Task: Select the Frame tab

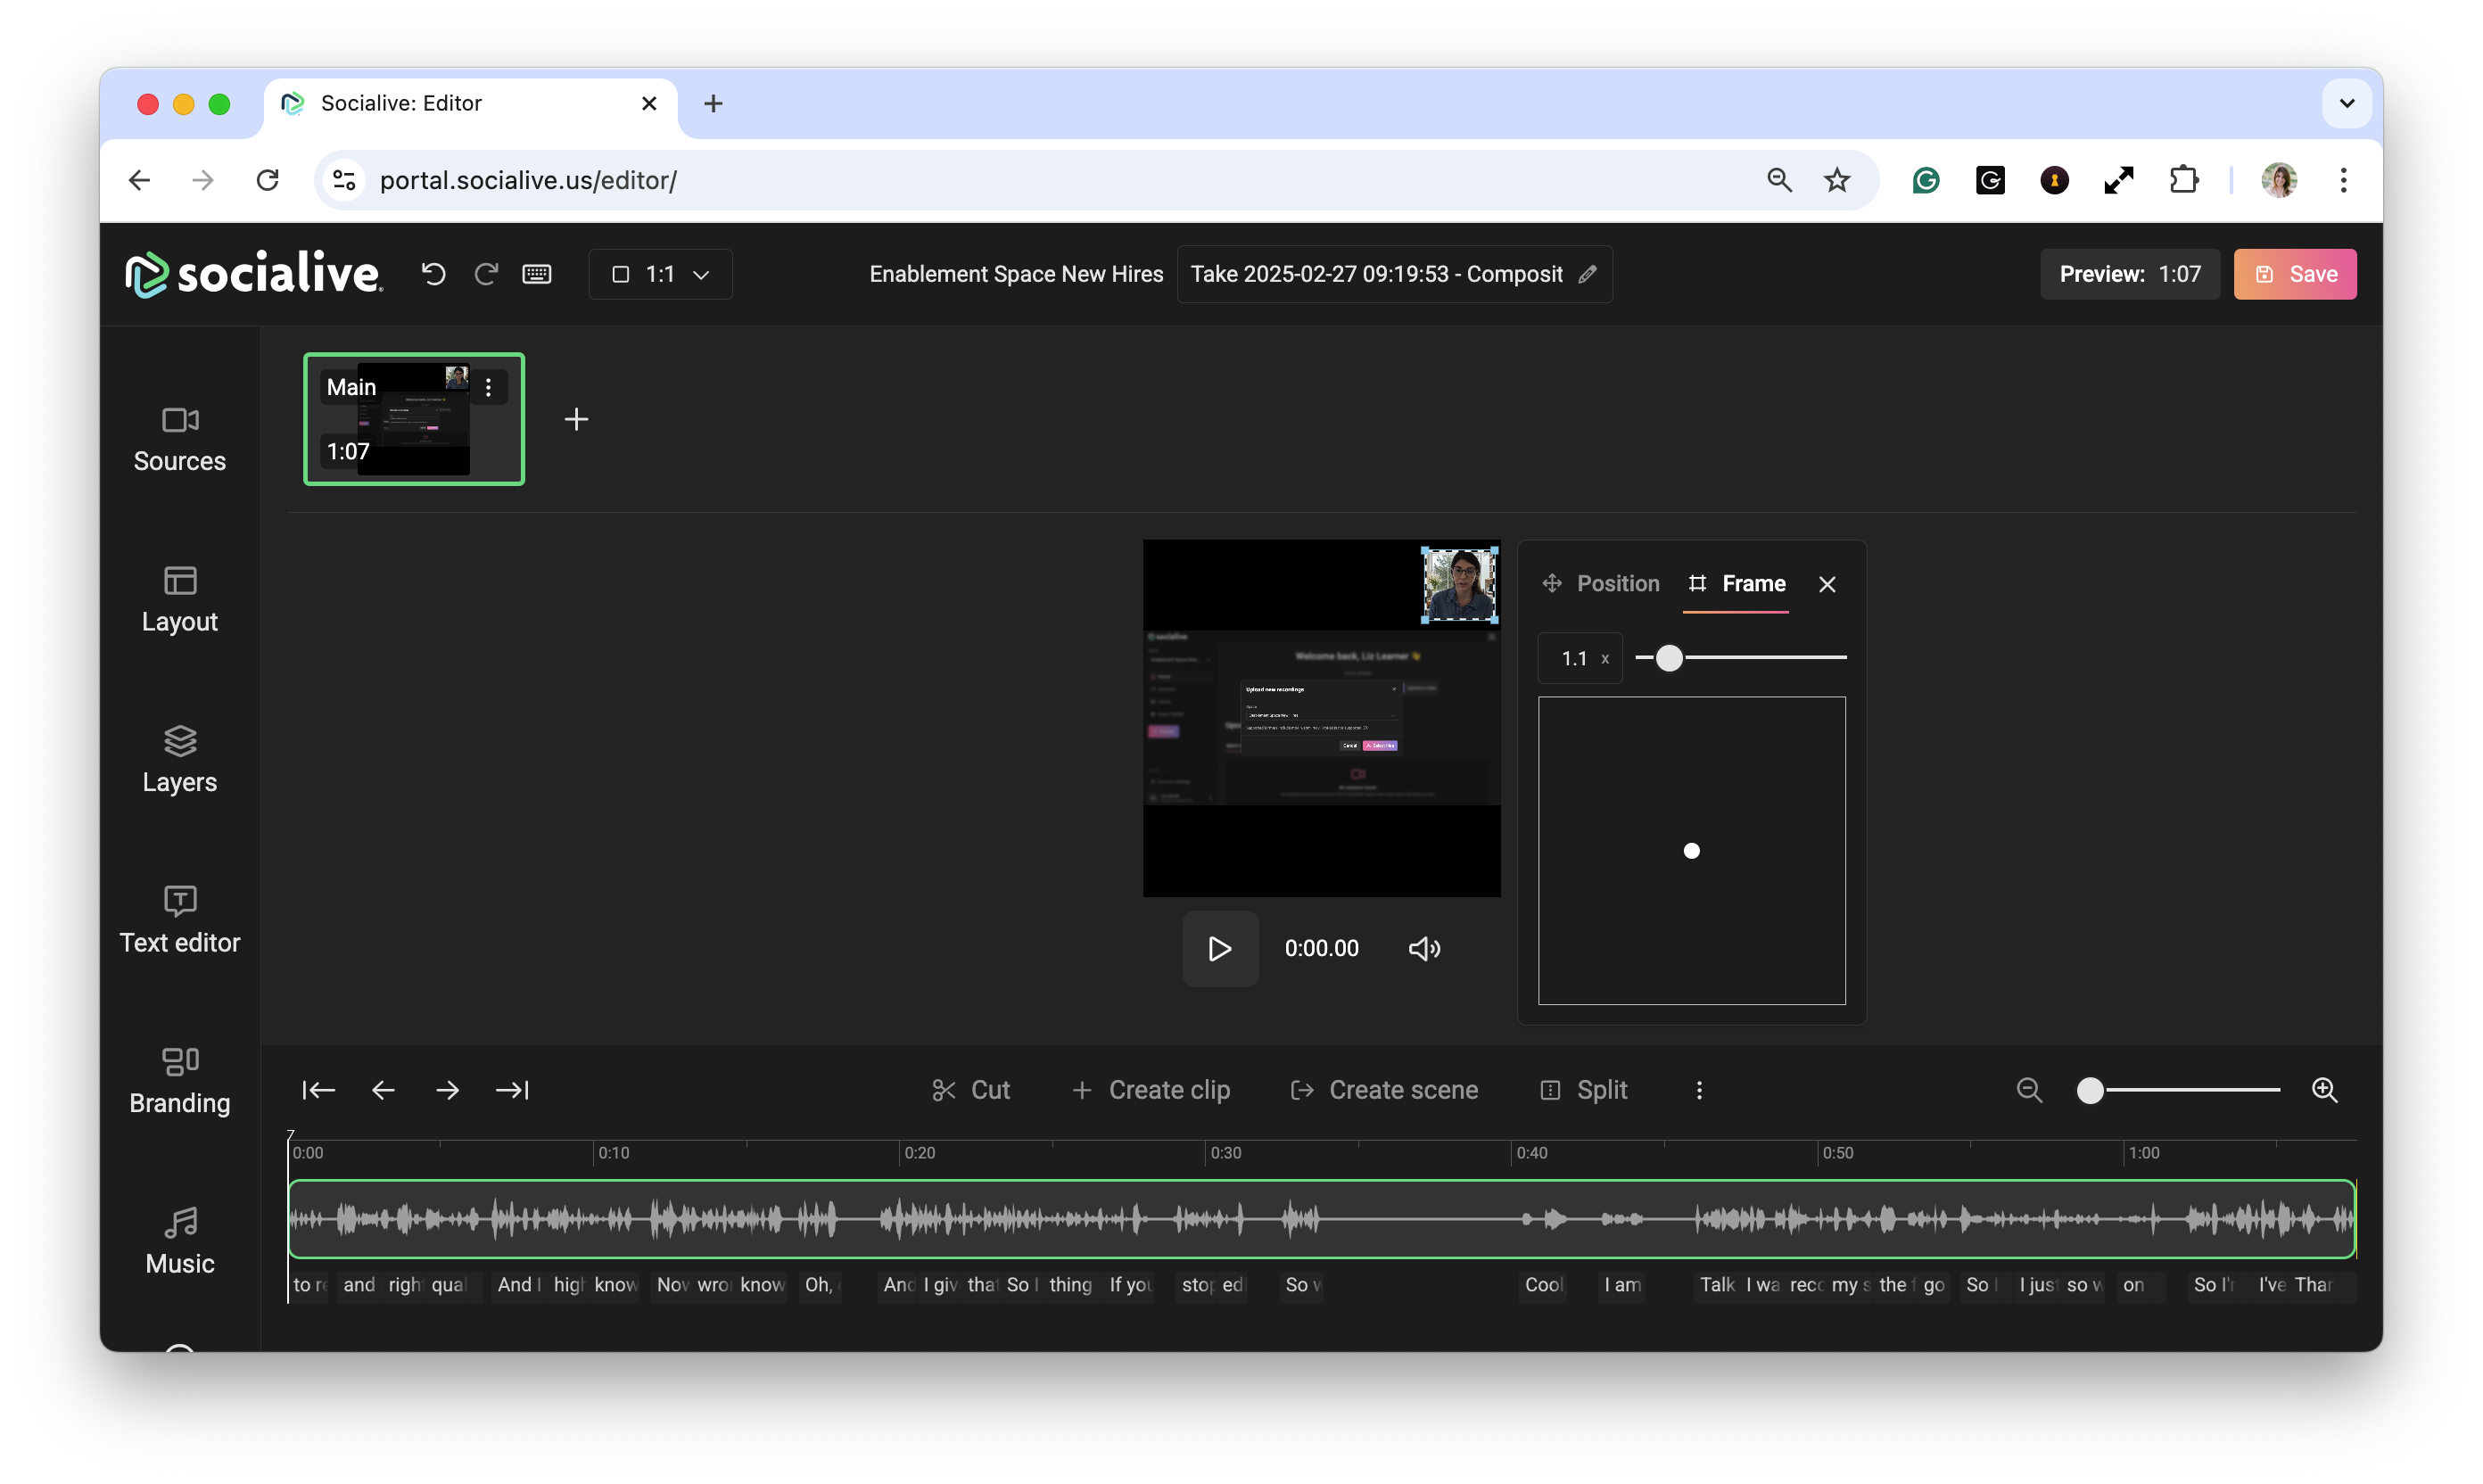Action: (x=1737, y=583)
